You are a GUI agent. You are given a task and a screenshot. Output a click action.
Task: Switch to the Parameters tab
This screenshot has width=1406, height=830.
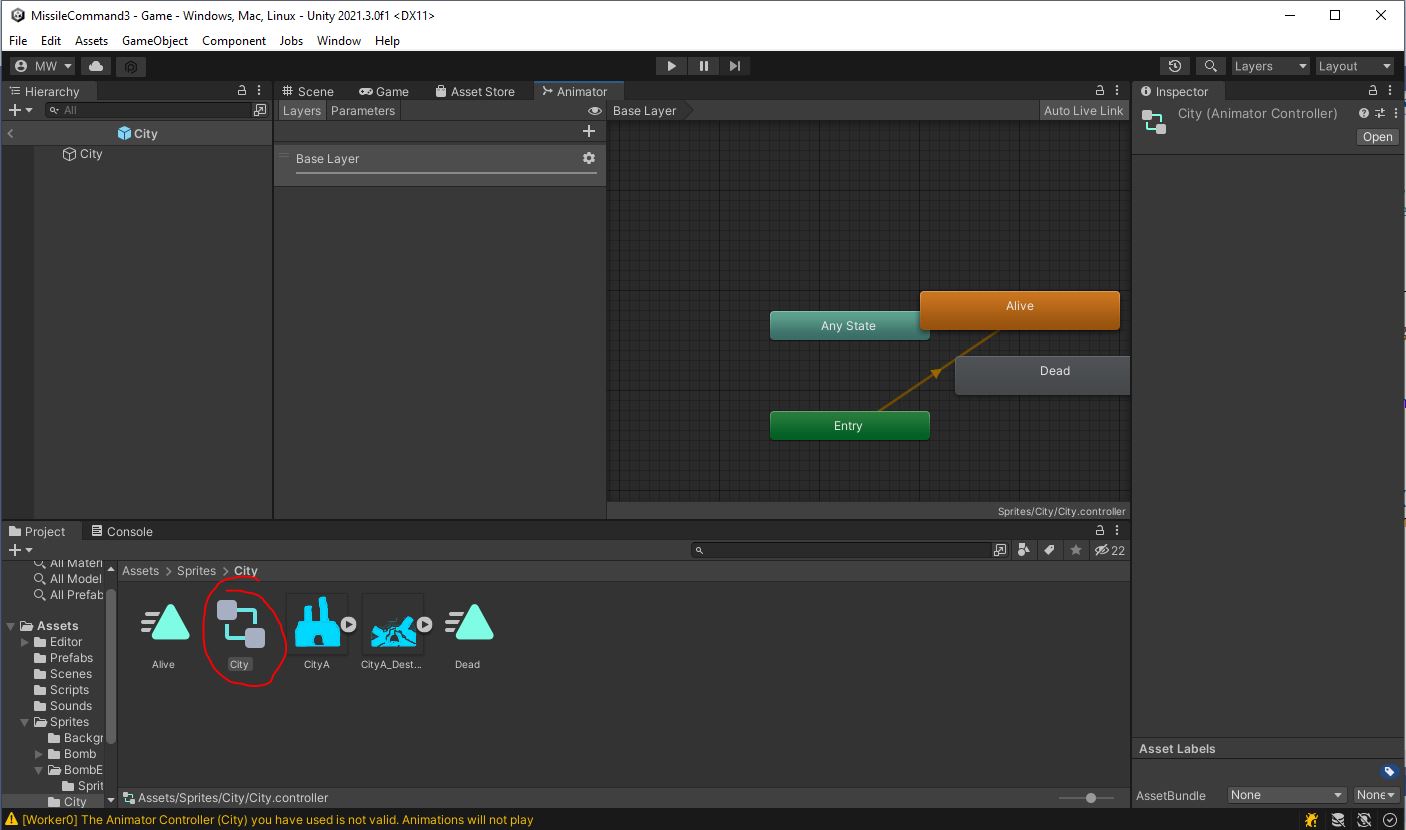pyautogui.click(x=362, y=111)
